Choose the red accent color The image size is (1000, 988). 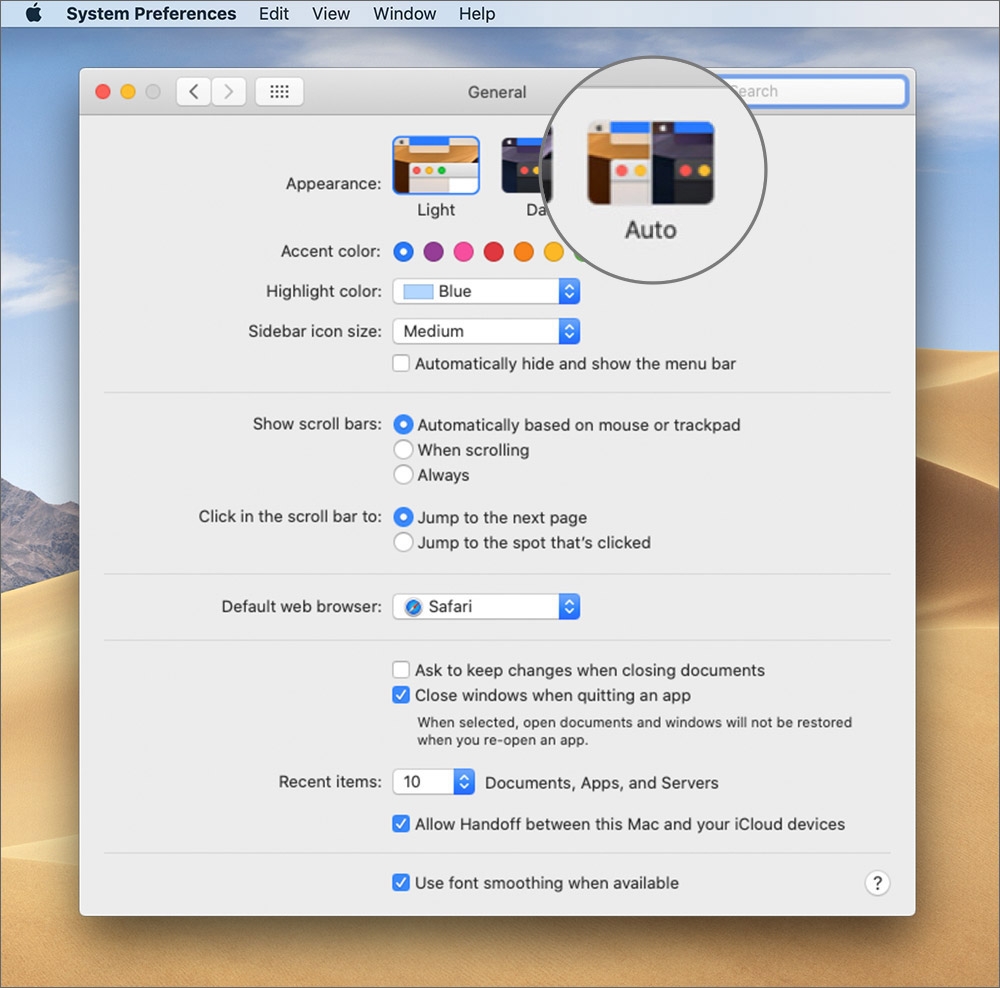coord(494,252)
